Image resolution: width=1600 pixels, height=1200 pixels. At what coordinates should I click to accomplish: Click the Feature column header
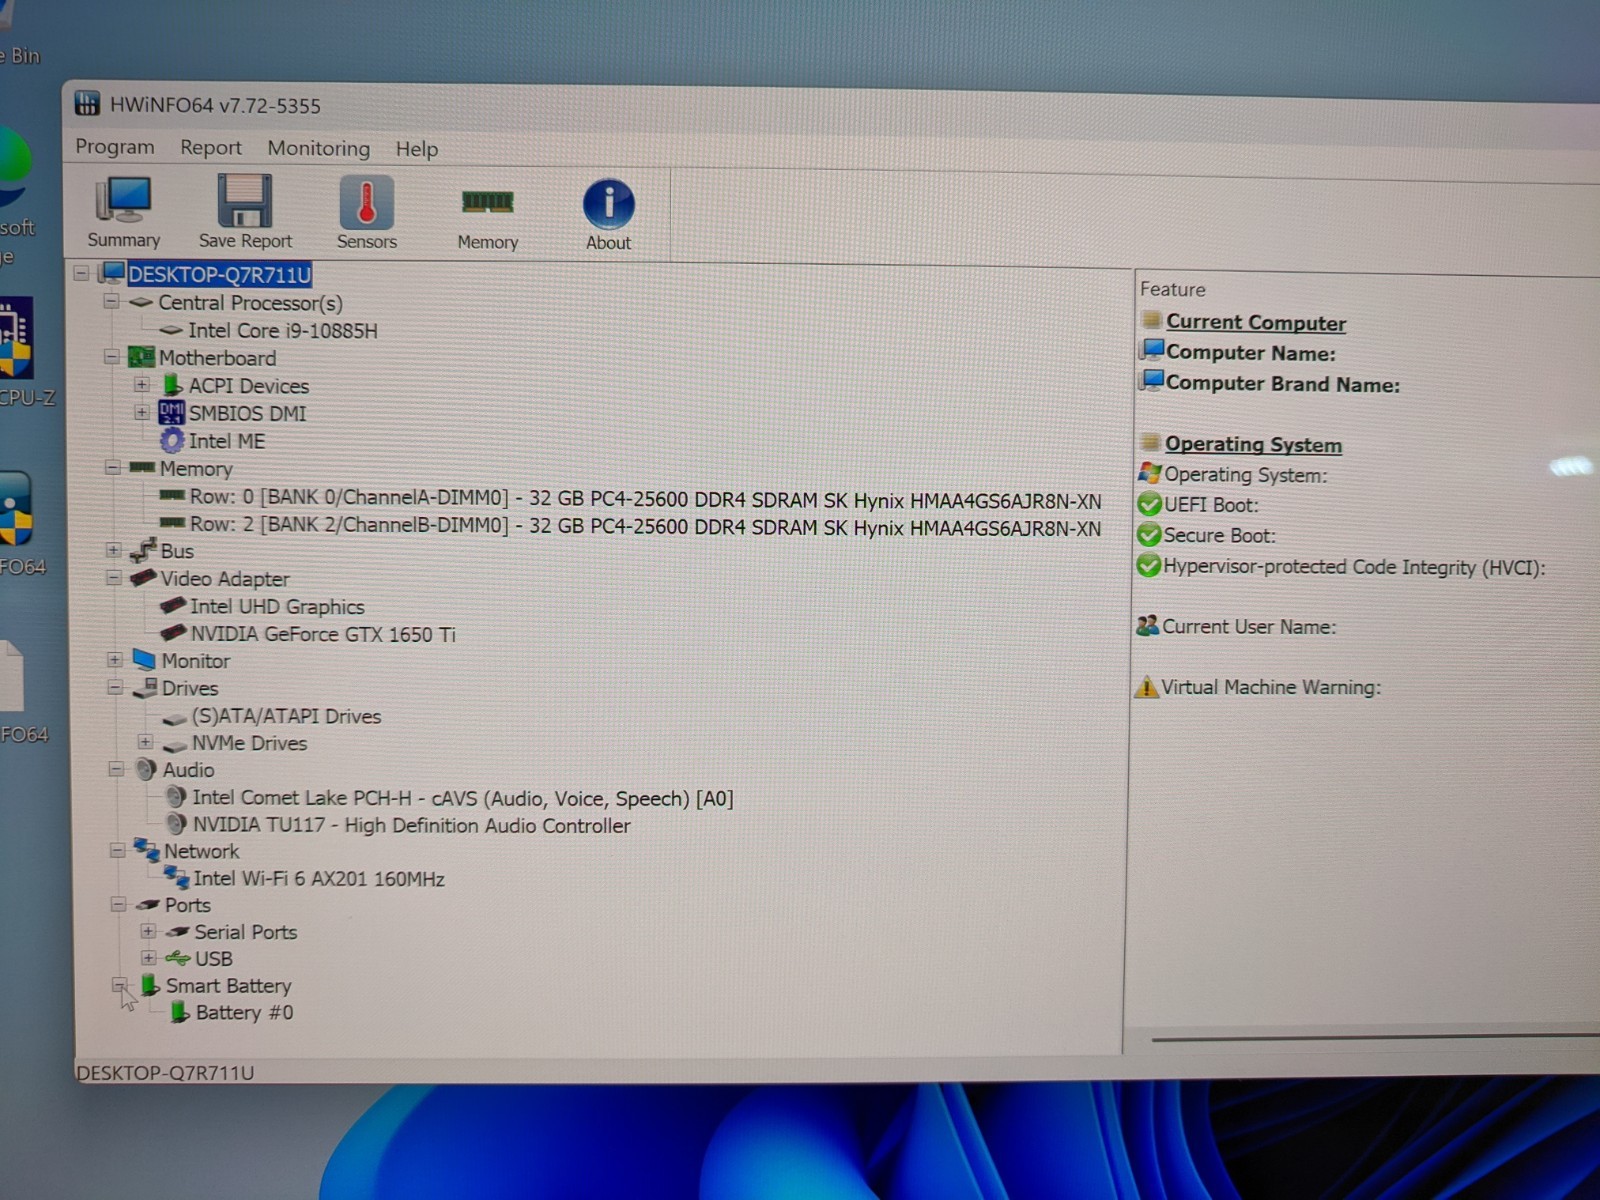click(x=1173, y=289)
